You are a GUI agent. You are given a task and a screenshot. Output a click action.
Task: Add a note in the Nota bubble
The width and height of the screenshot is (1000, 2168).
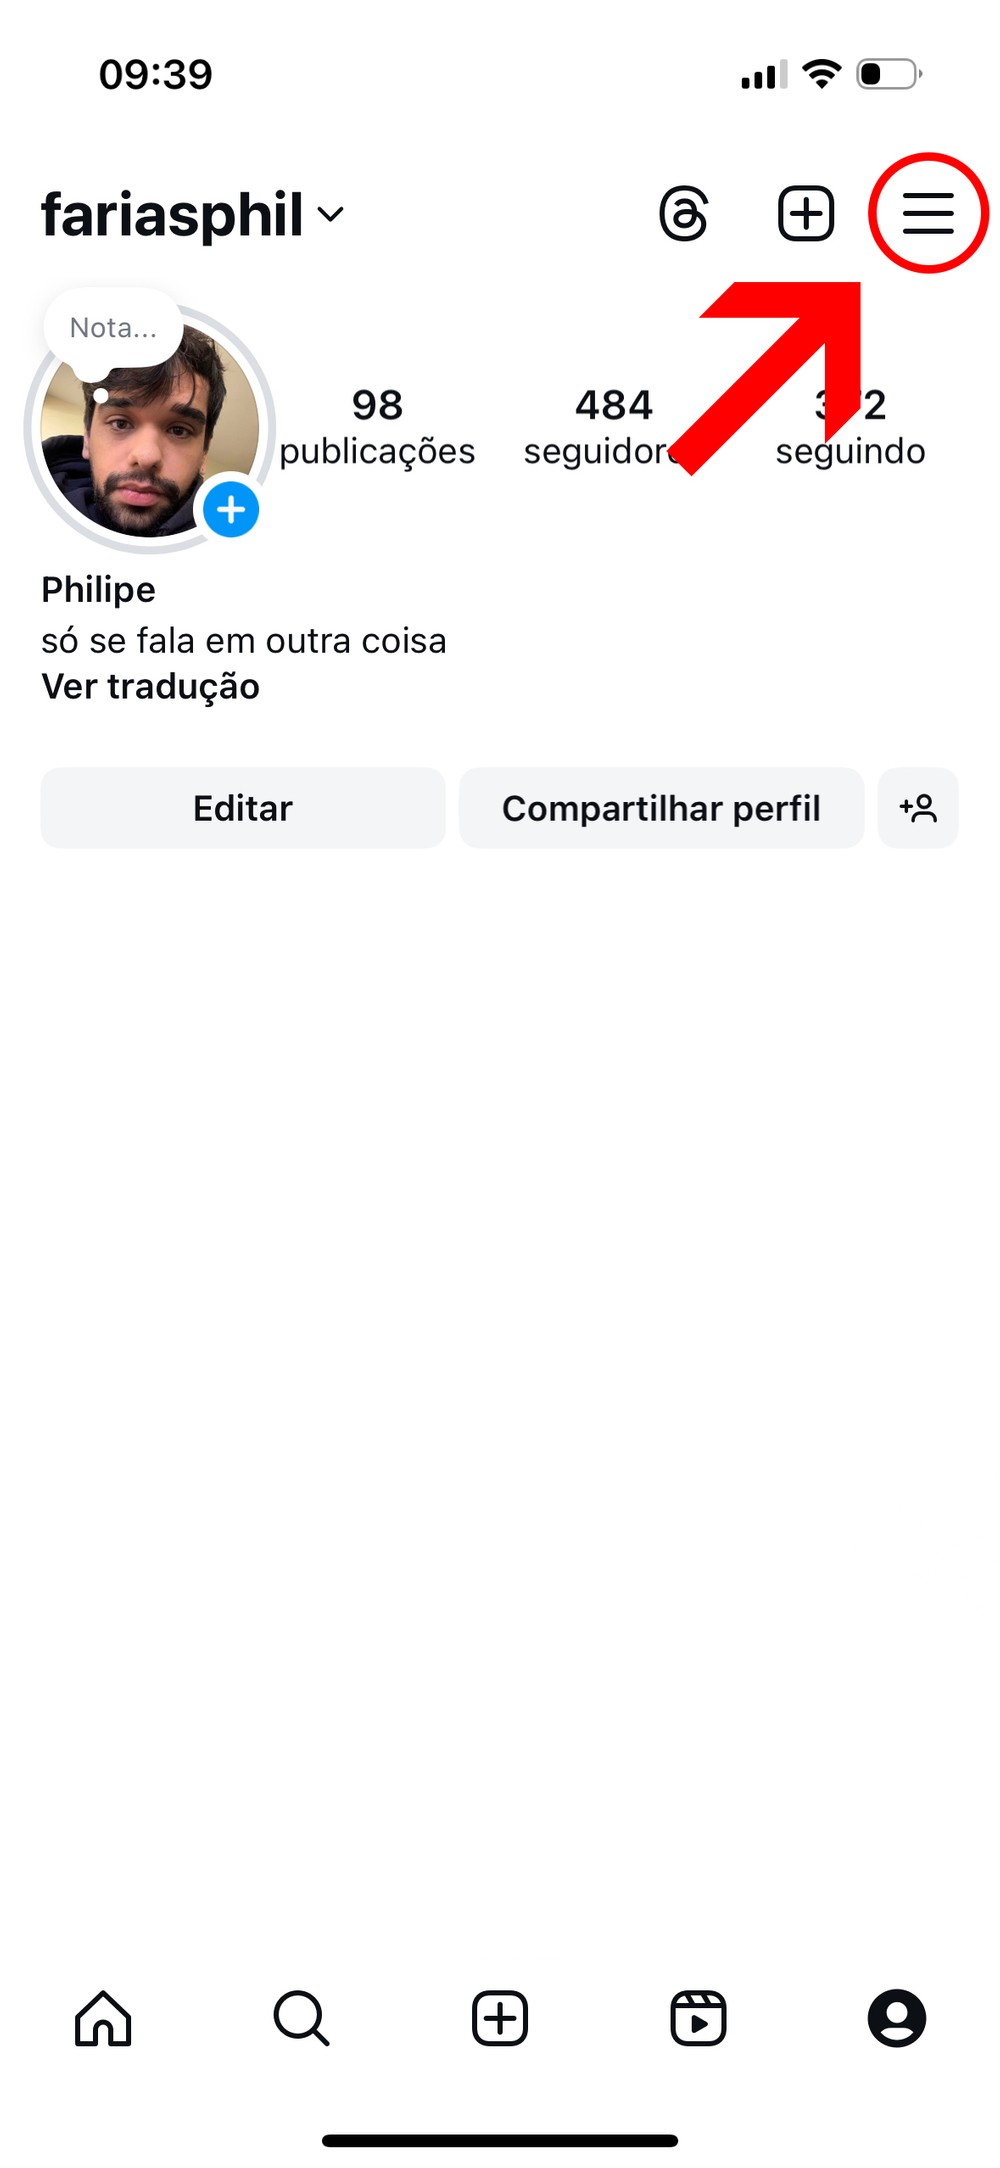coord(113,328)
